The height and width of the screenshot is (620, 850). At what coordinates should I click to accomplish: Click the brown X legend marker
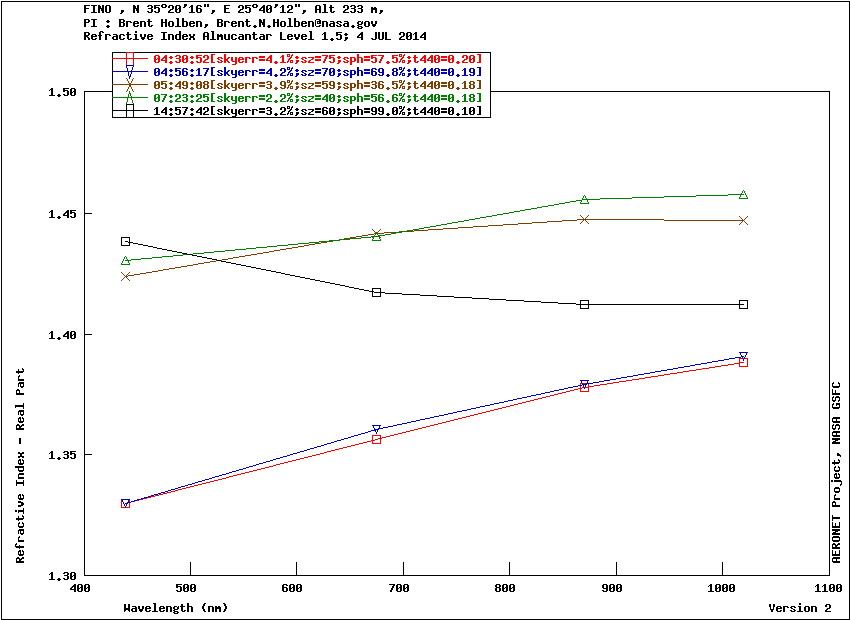pyautogui.click(x=129, y=85)
